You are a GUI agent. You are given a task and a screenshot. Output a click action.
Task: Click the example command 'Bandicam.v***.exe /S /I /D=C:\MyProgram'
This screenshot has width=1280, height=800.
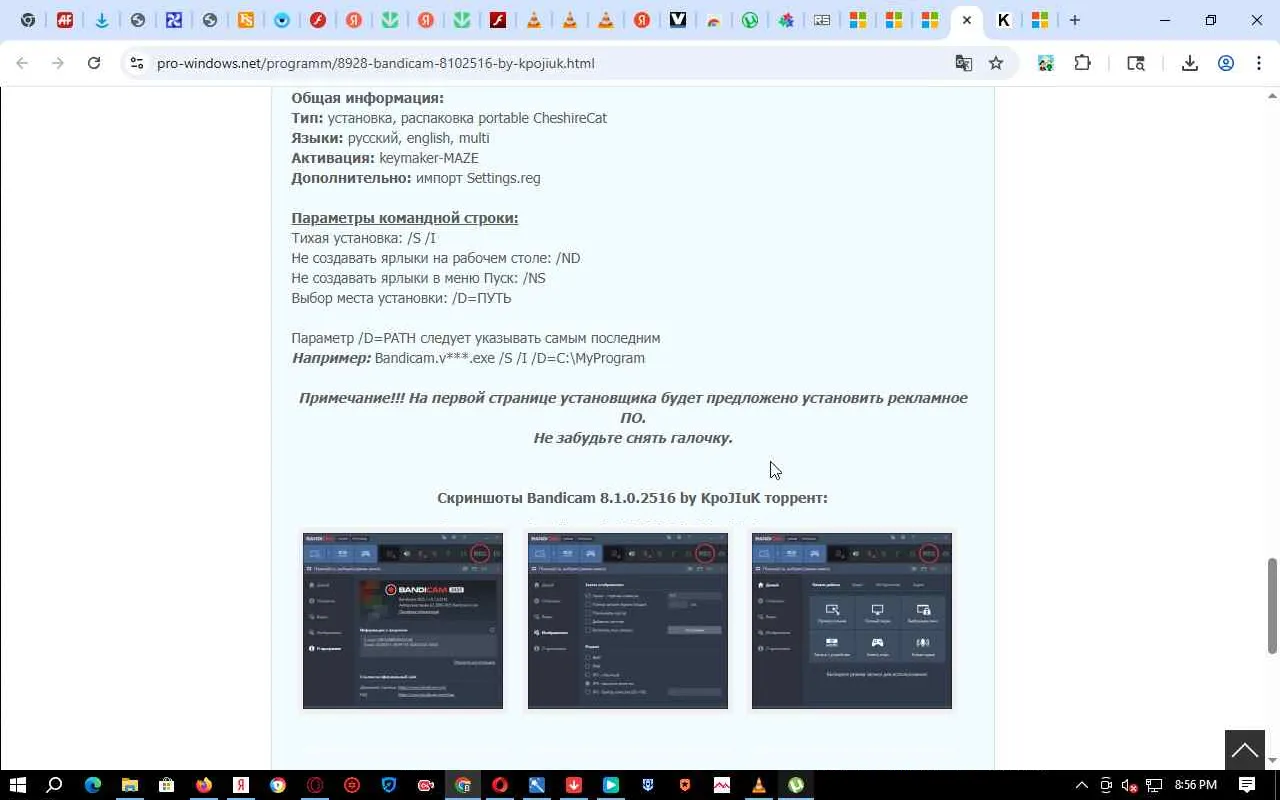(510, 358)
